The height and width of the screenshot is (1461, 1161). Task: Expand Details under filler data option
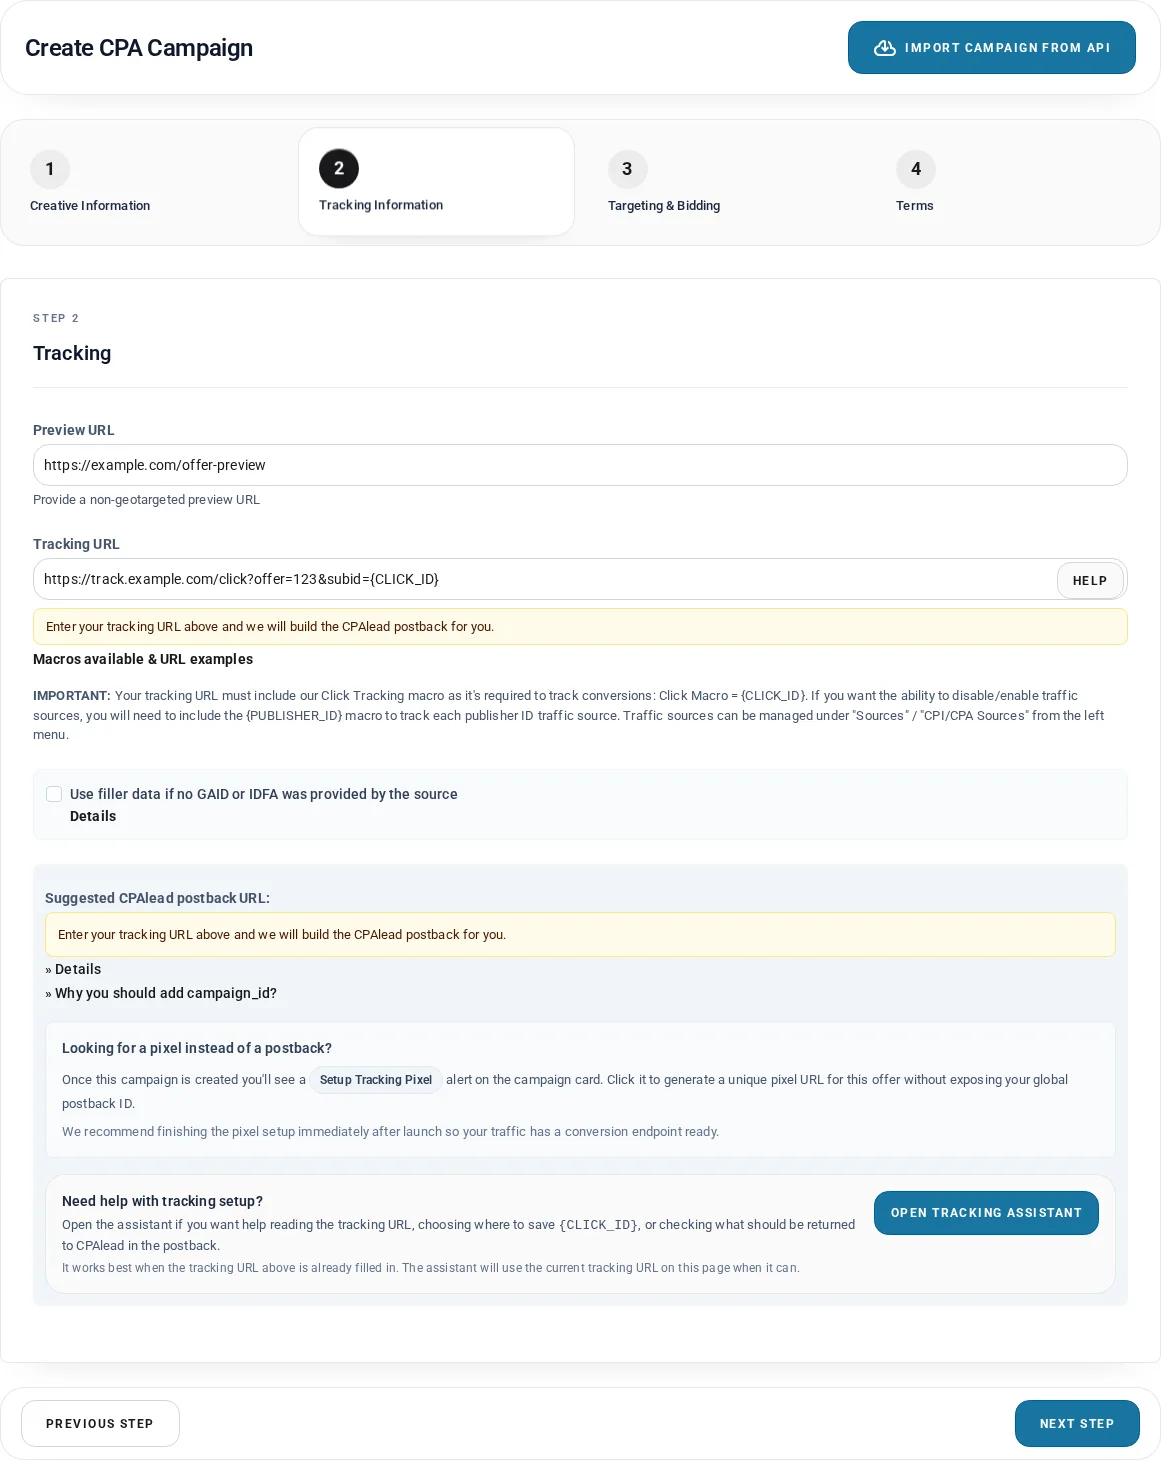(93, 816)
